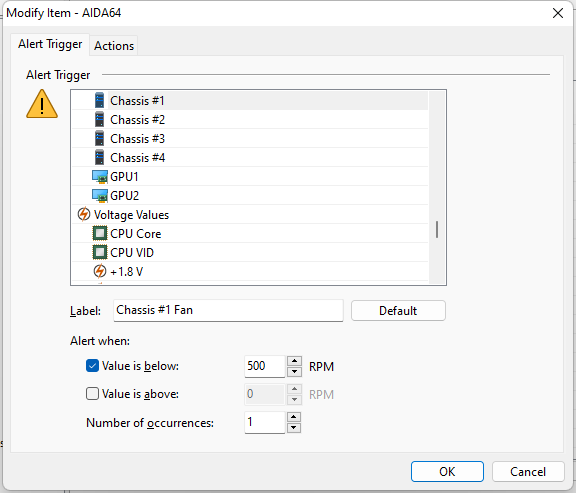Increase the Number of occurrences spinner

click(x=294, y=417)
